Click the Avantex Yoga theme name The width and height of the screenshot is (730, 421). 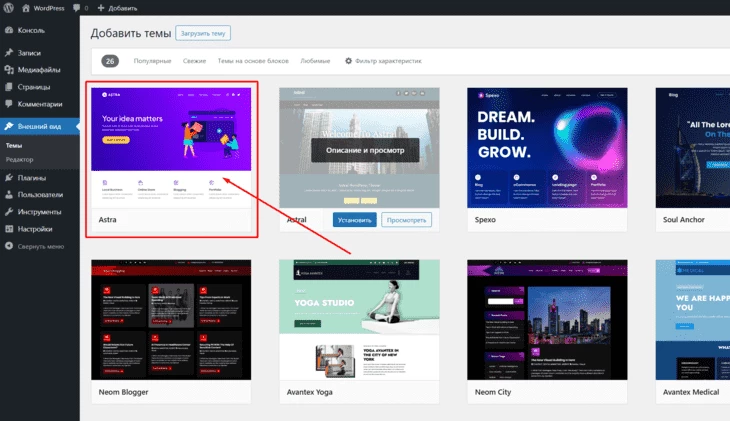[x=310, y=392]
